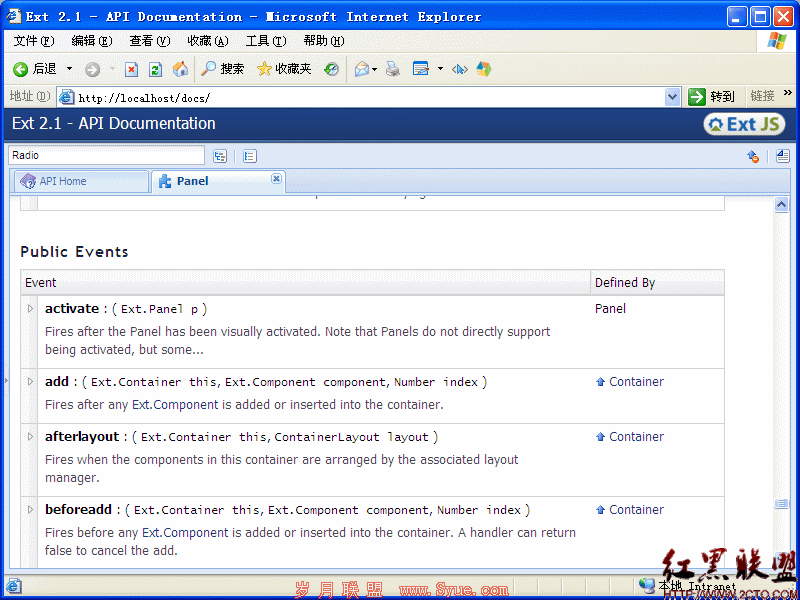Open Container link in afterlayout row
This screenshot has height=600, width=800.
(636, 437)
